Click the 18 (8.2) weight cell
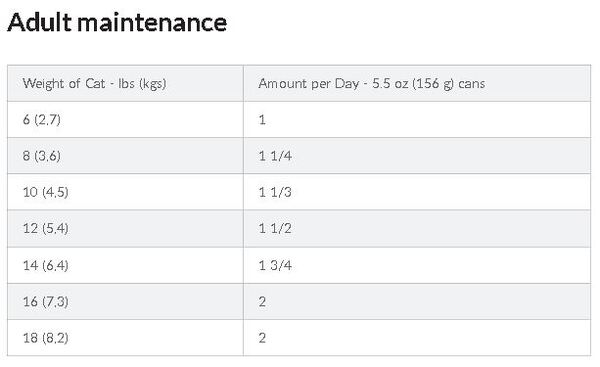Screen dimensions: 600x367 (125, 338)
